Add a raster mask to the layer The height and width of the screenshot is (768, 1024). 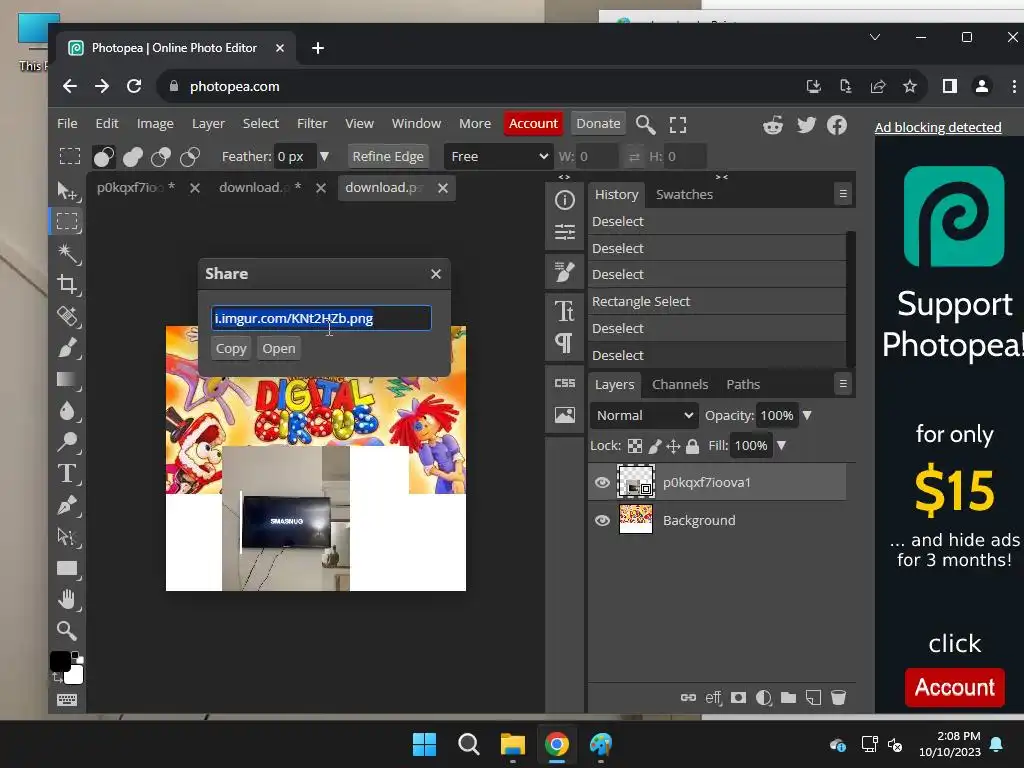coord(739,697)
